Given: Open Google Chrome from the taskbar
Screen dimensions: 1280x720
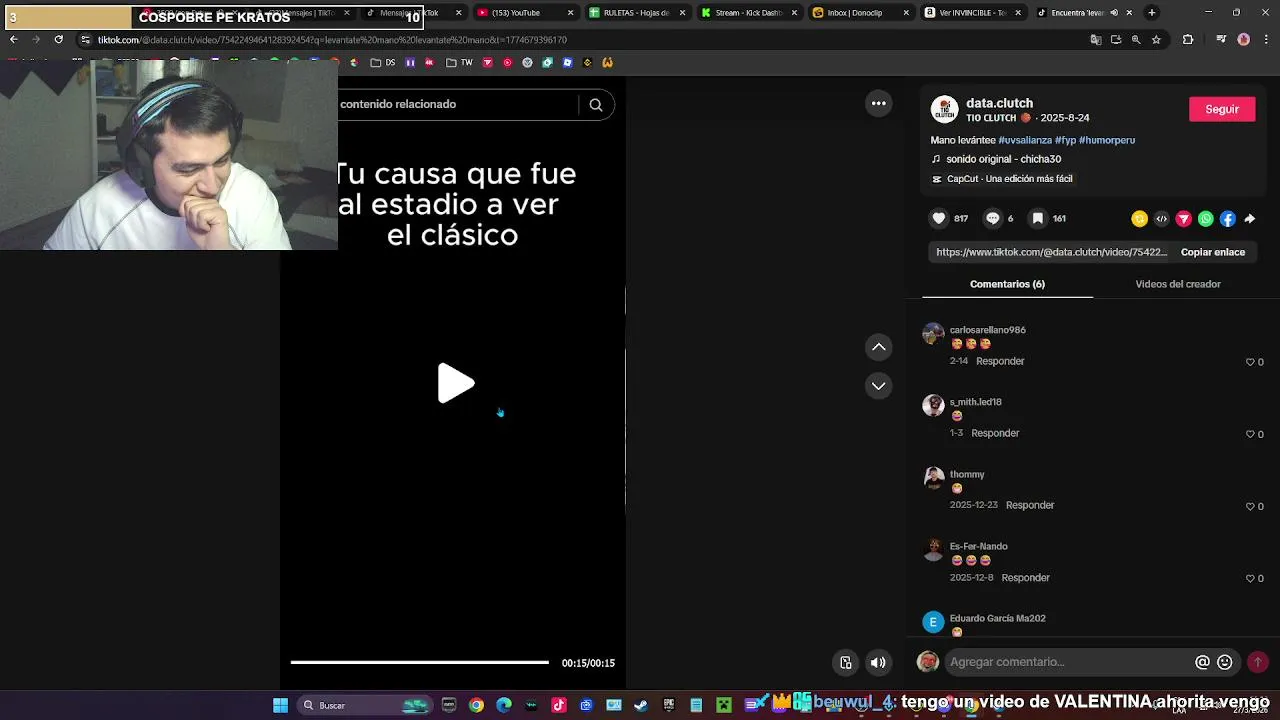Looking at the screenshot, I should (x=476, y=705).
